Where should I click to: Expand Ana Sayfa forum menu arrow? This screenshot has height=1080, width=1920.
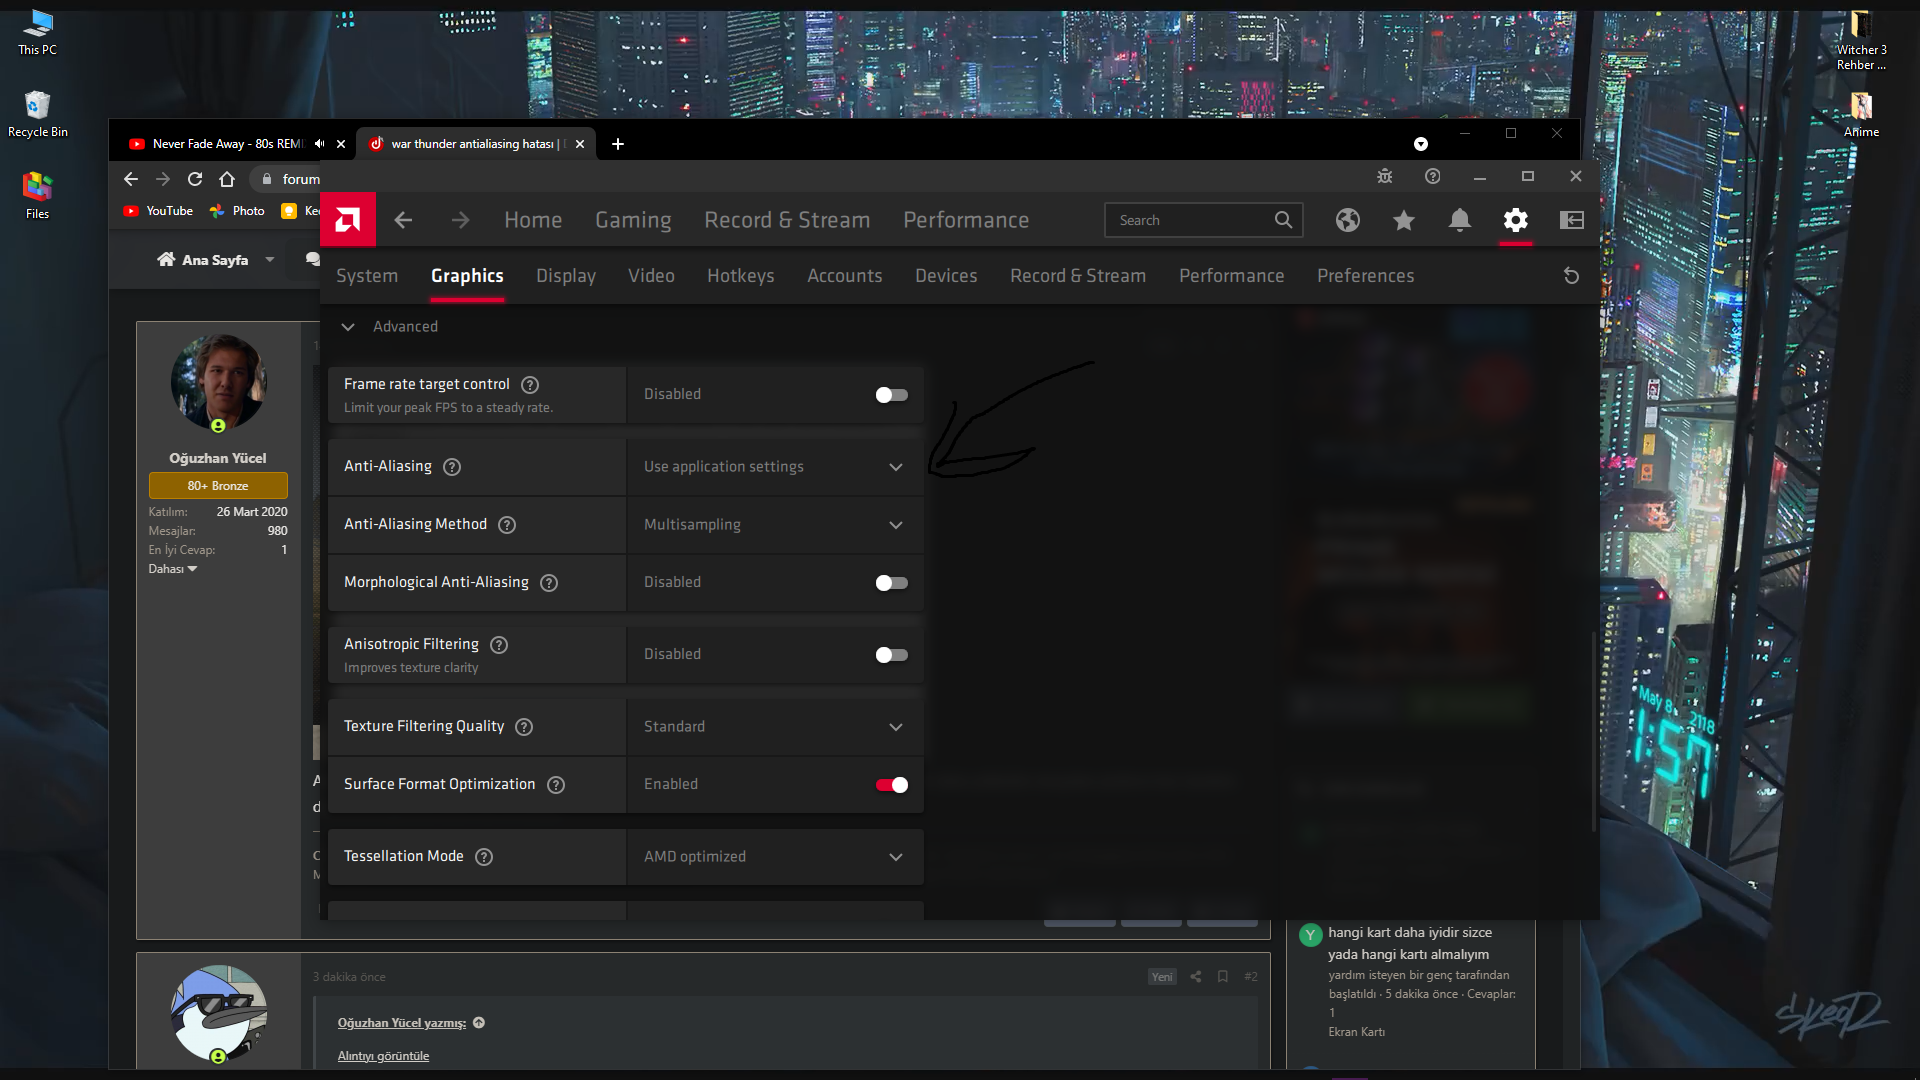270,260
